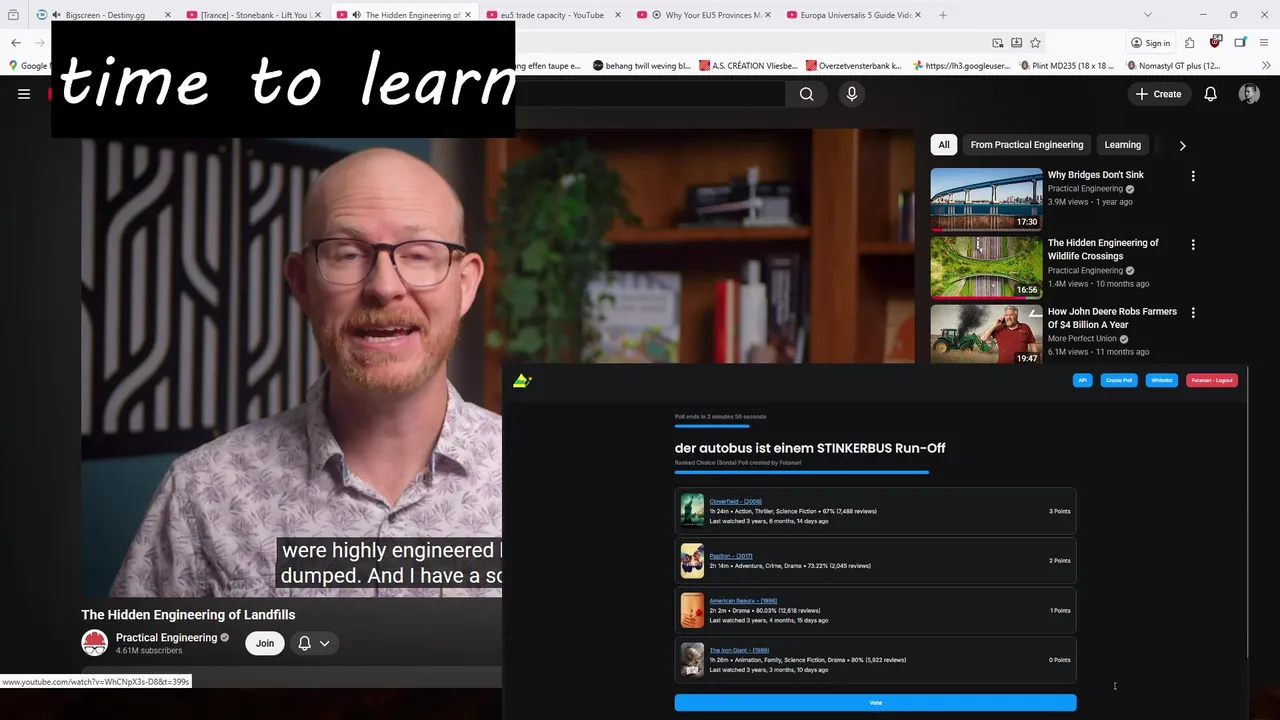The height and width of the screenshot is (720, 1280).
Task: Select the Learning filter chip
Action: coord(1122,145)
